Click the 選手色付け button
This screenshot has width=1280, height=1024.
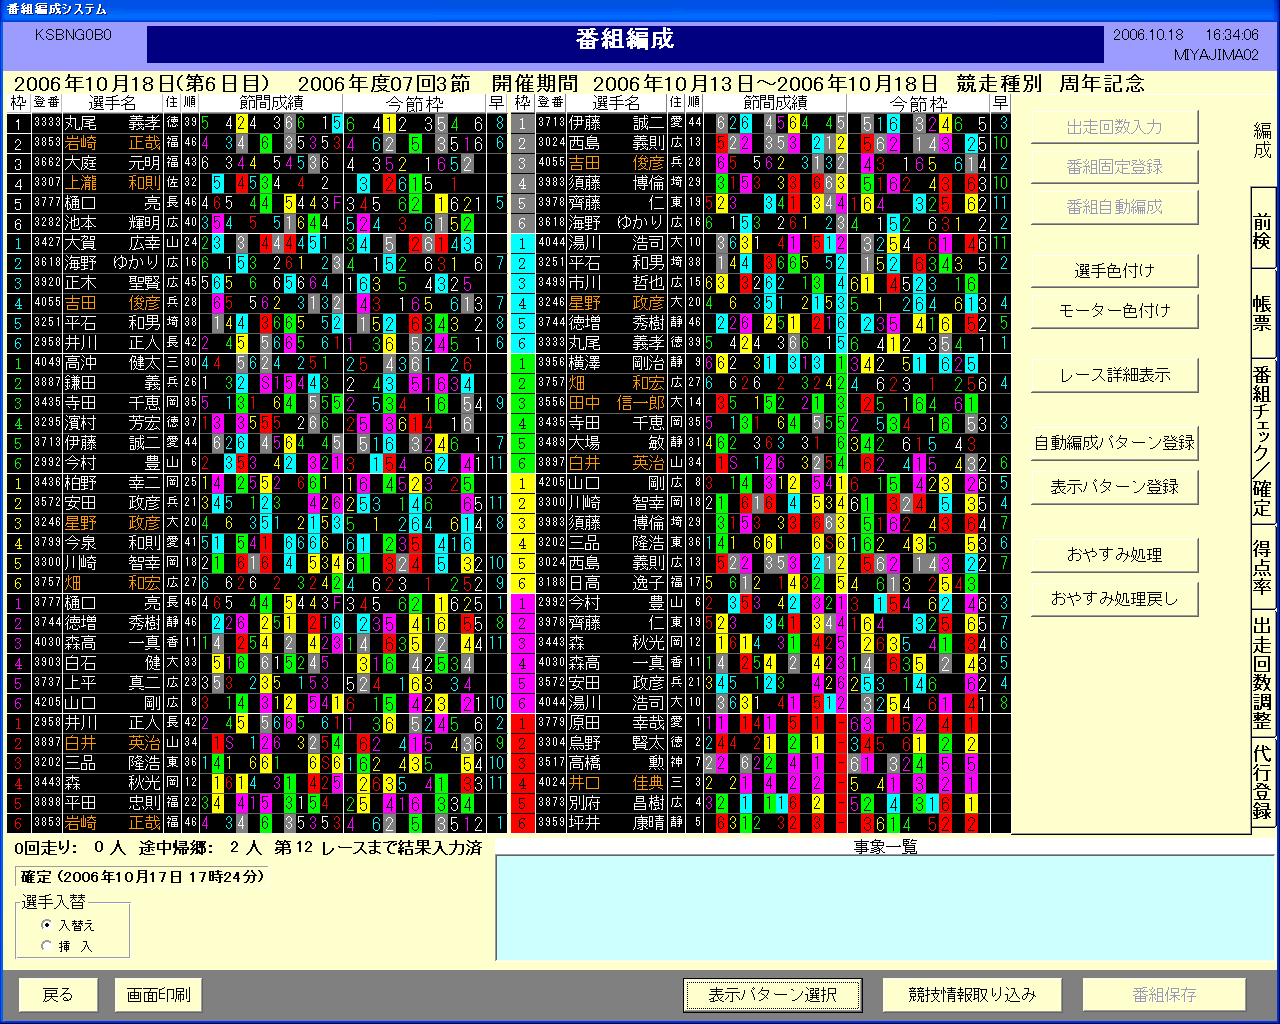[x=1114, y=271]
